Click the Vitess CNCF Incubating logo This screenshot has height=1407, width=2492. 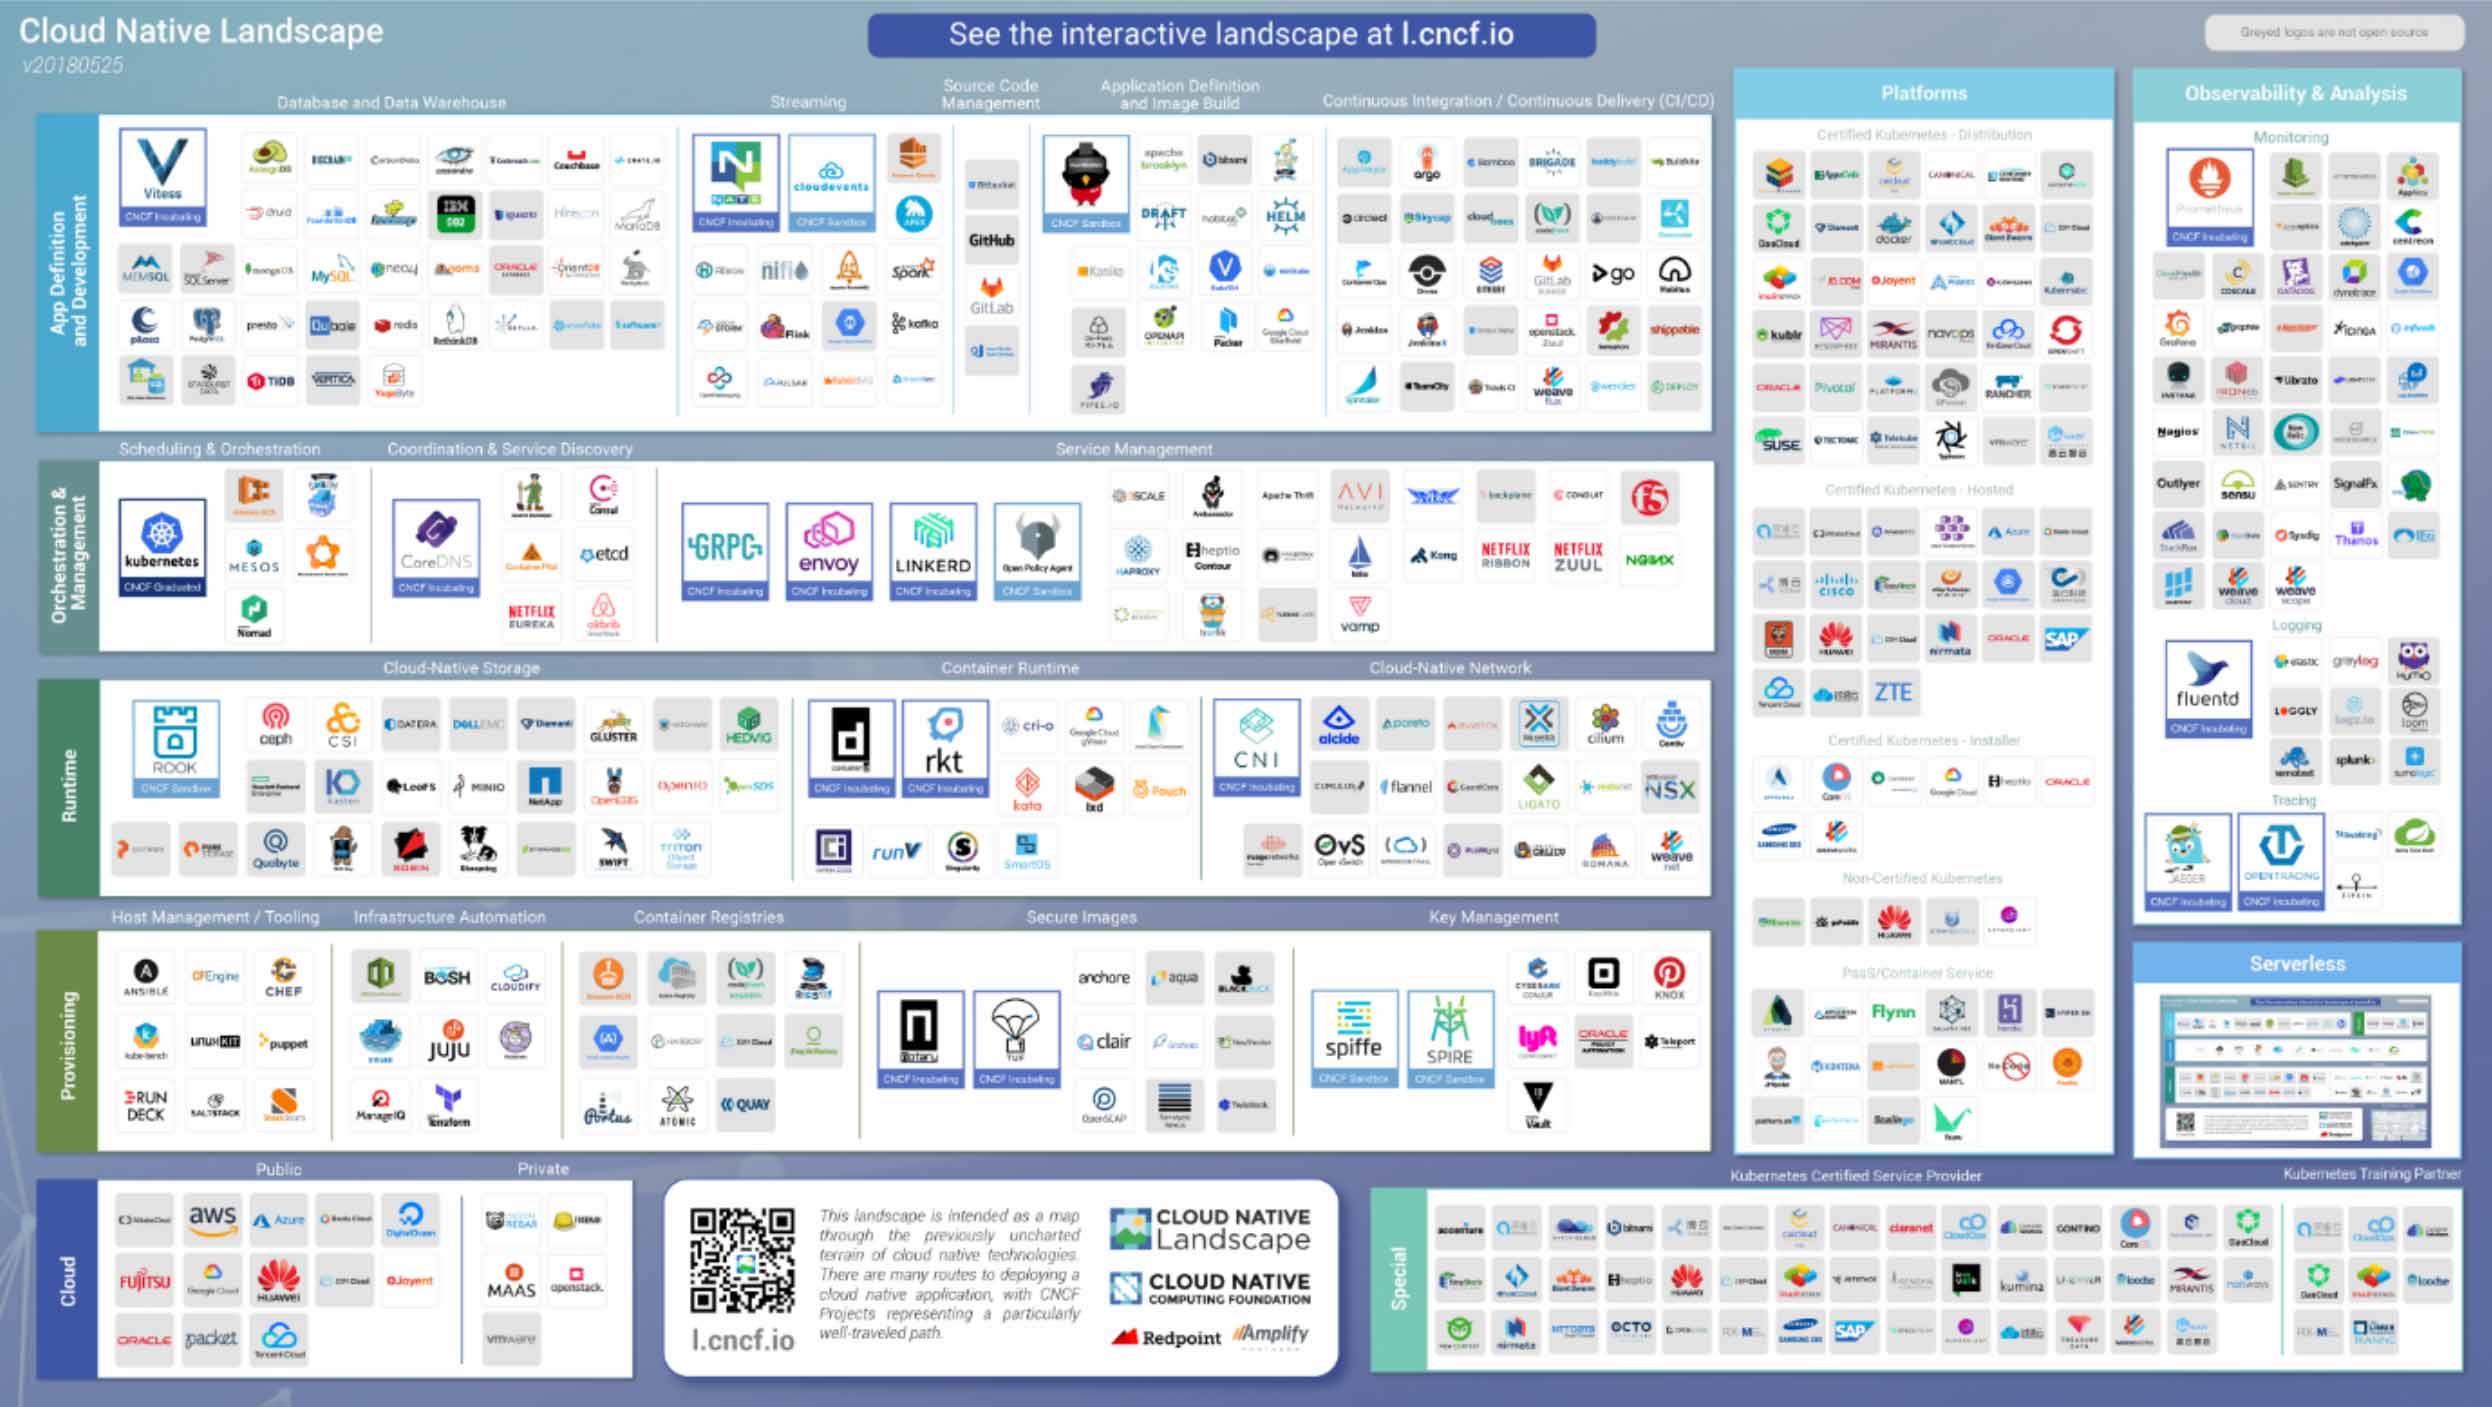point(162,177)
